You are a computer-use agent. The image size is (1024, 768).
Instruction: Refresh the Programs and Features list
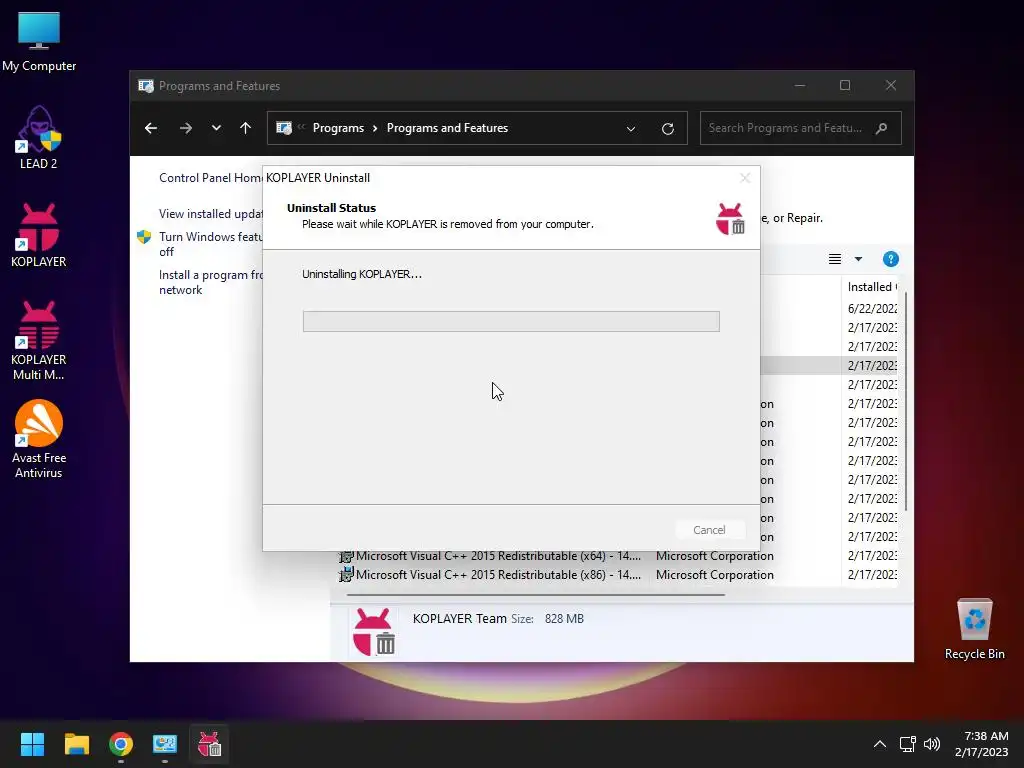[x=667, y=129]
